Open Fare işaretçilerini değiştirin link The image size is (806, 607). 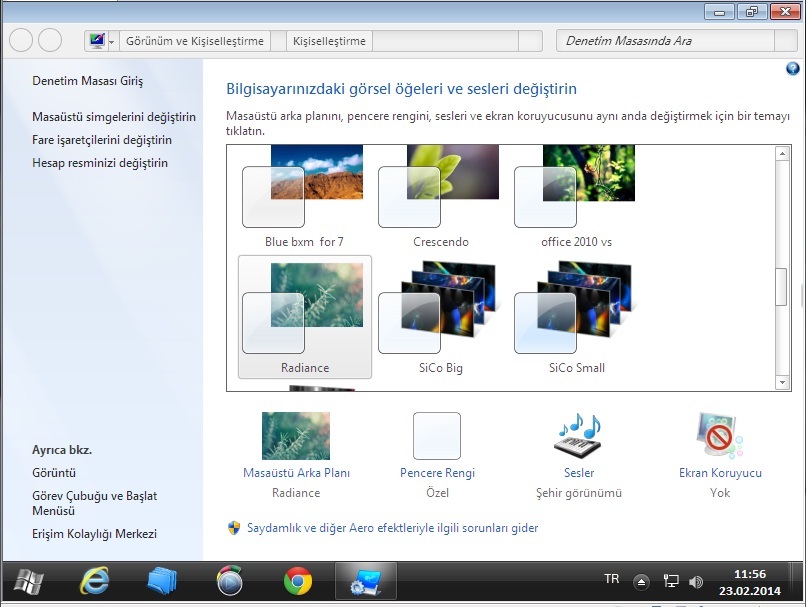click(102, 140)
